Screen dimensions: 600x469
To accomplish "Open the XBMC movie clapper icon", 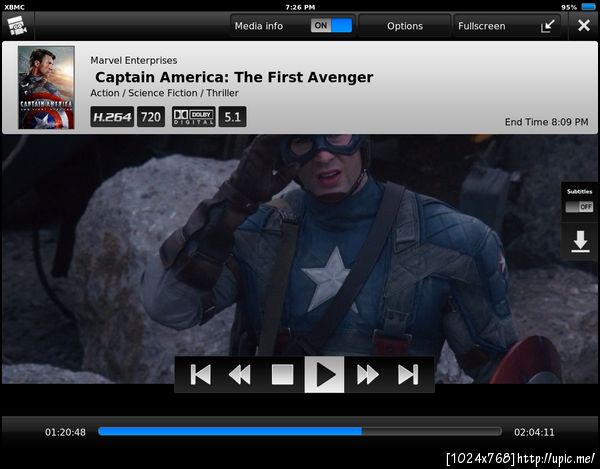I will pos(17,26).
